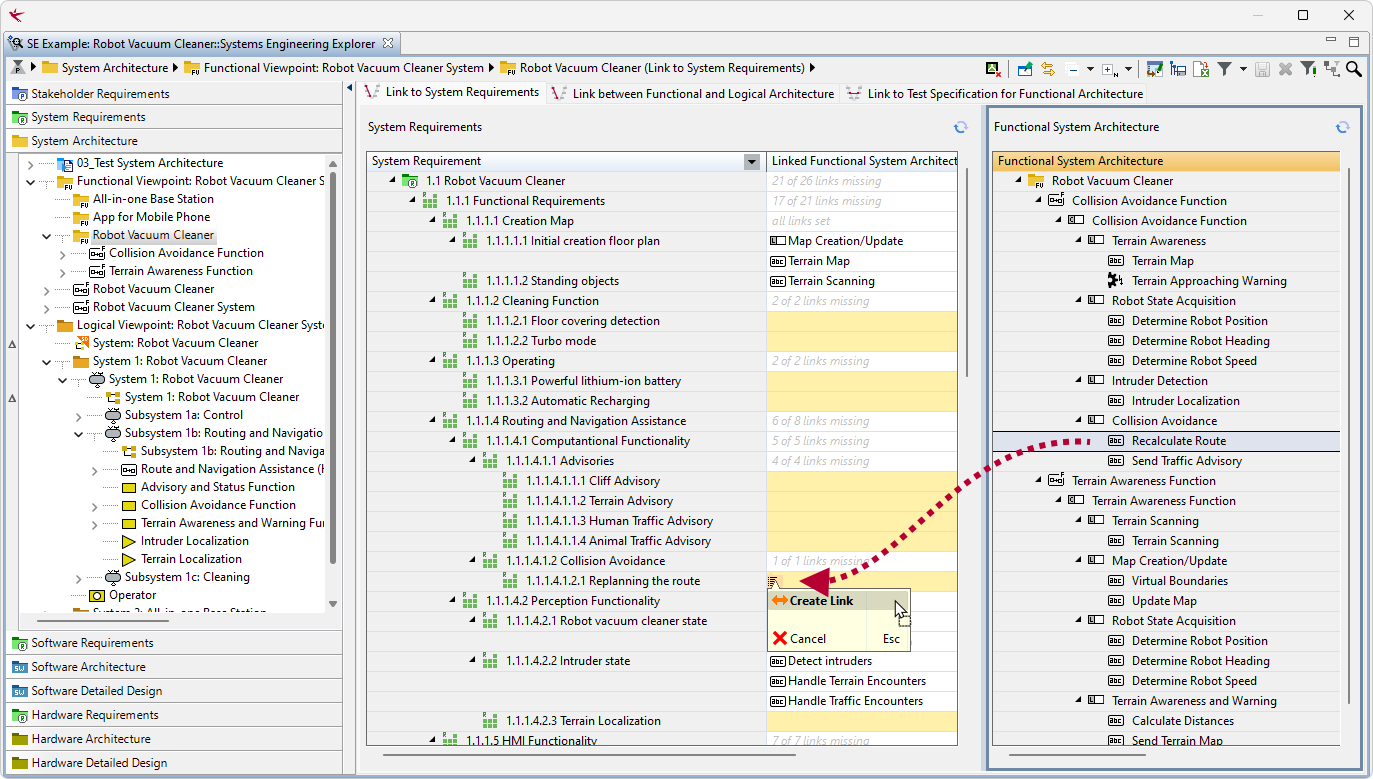
Task: Click the grey X delete toolbar icon
Action: 1285,69
